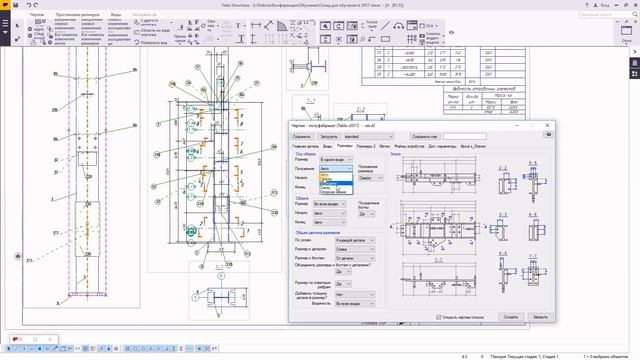Click the save-as name input field in dialog
The width and height of the screenshot is (640, 360).
[x=465, y=136]
